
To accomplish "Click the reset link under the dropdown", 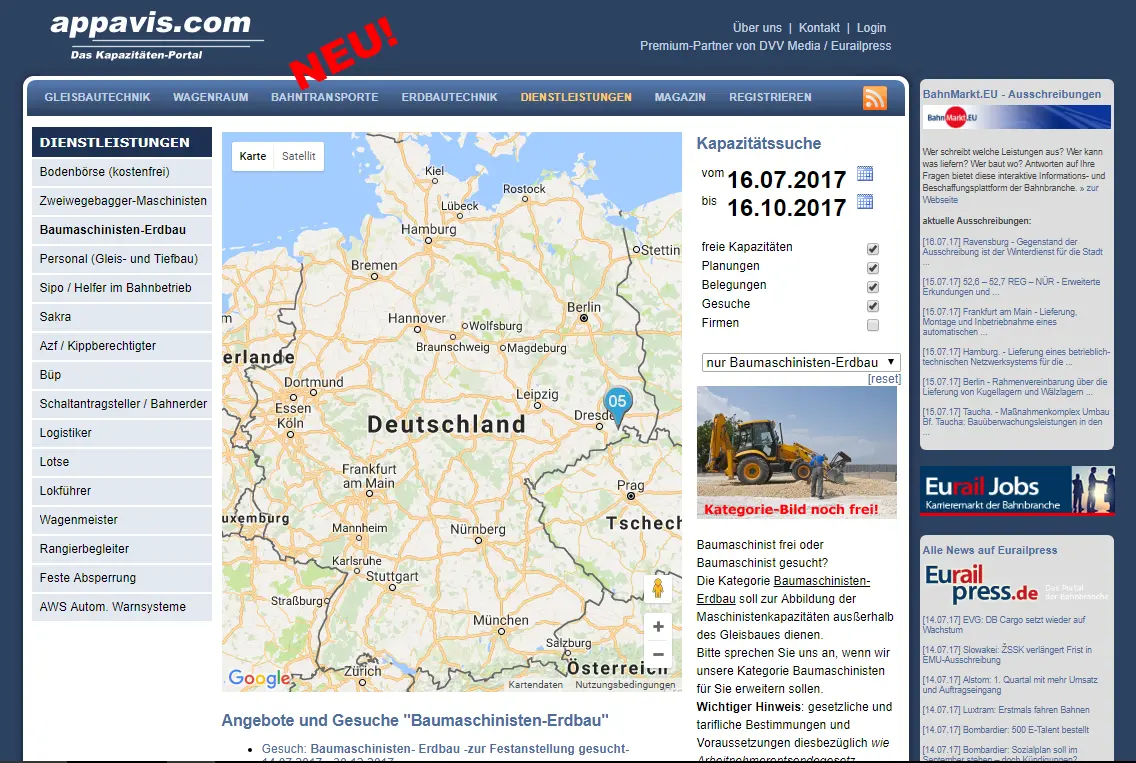I will tap(884, 379).
